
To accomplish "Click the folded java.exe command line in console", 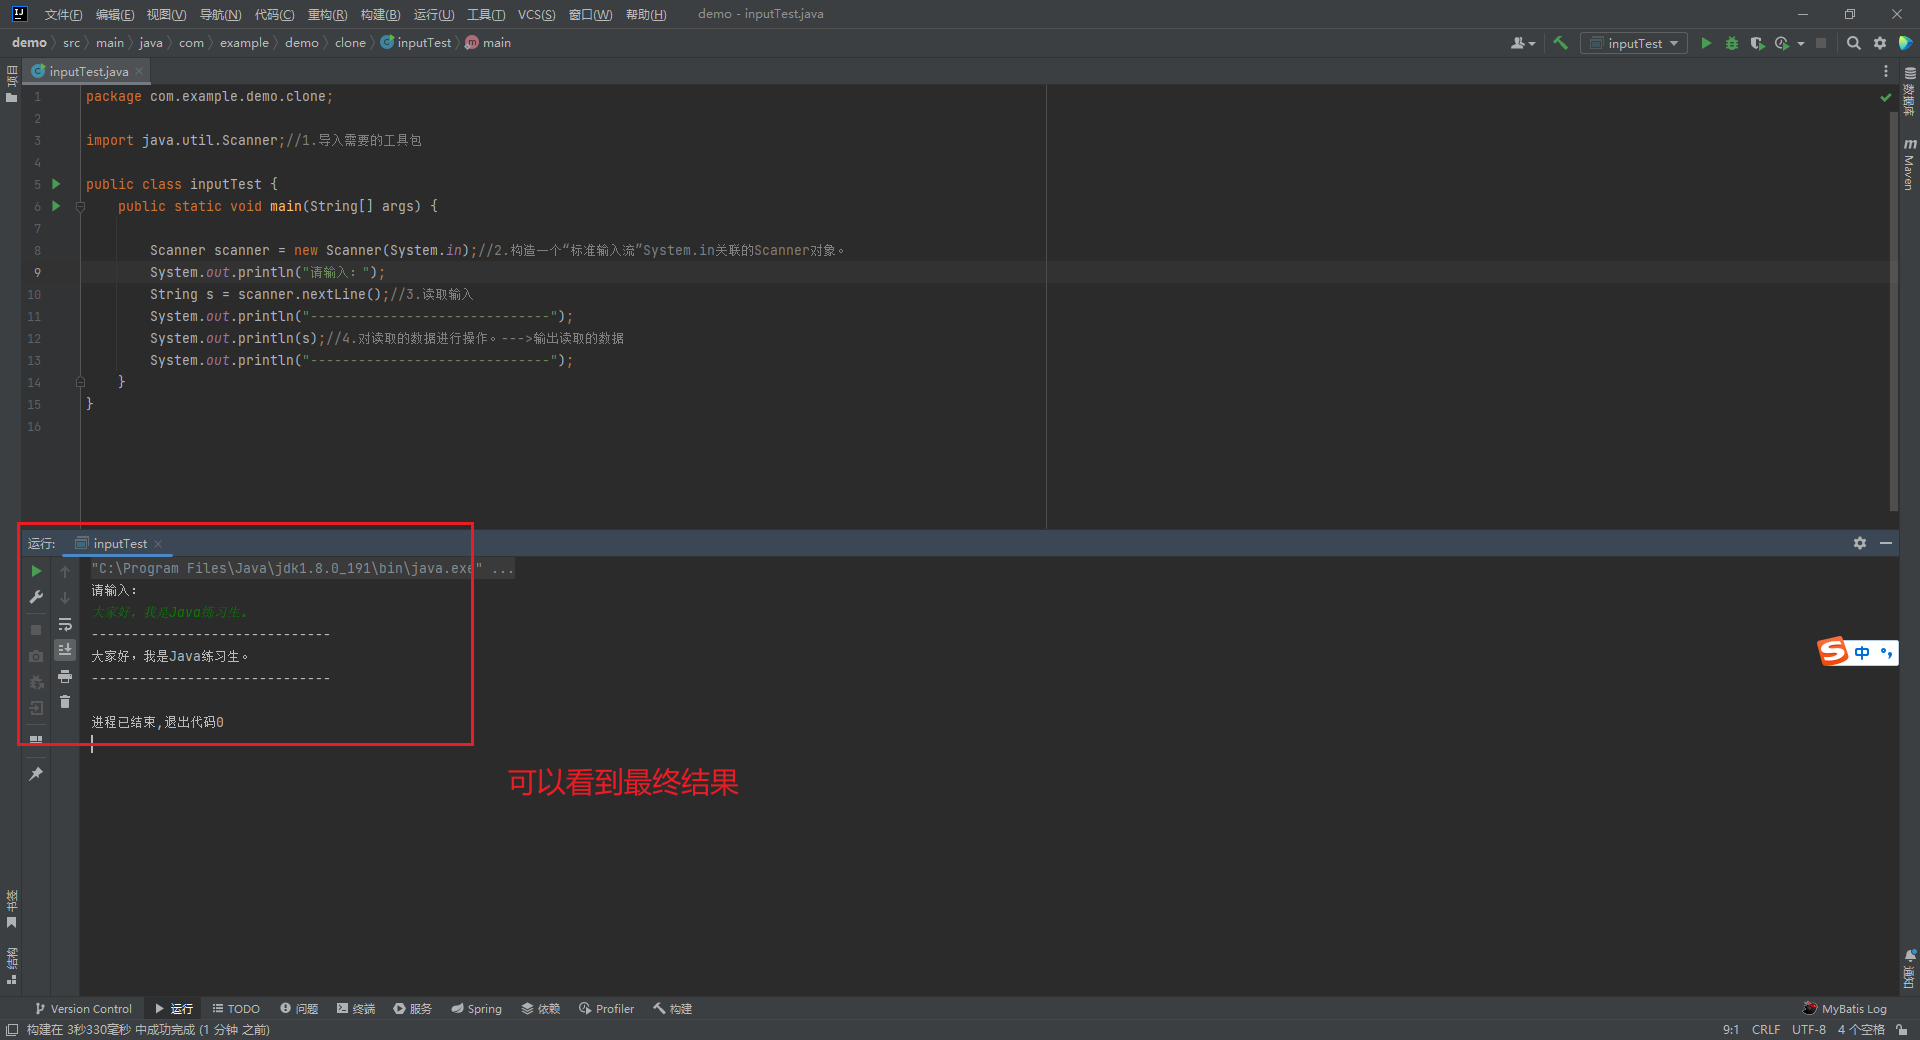I will click(x=303, y=568).
